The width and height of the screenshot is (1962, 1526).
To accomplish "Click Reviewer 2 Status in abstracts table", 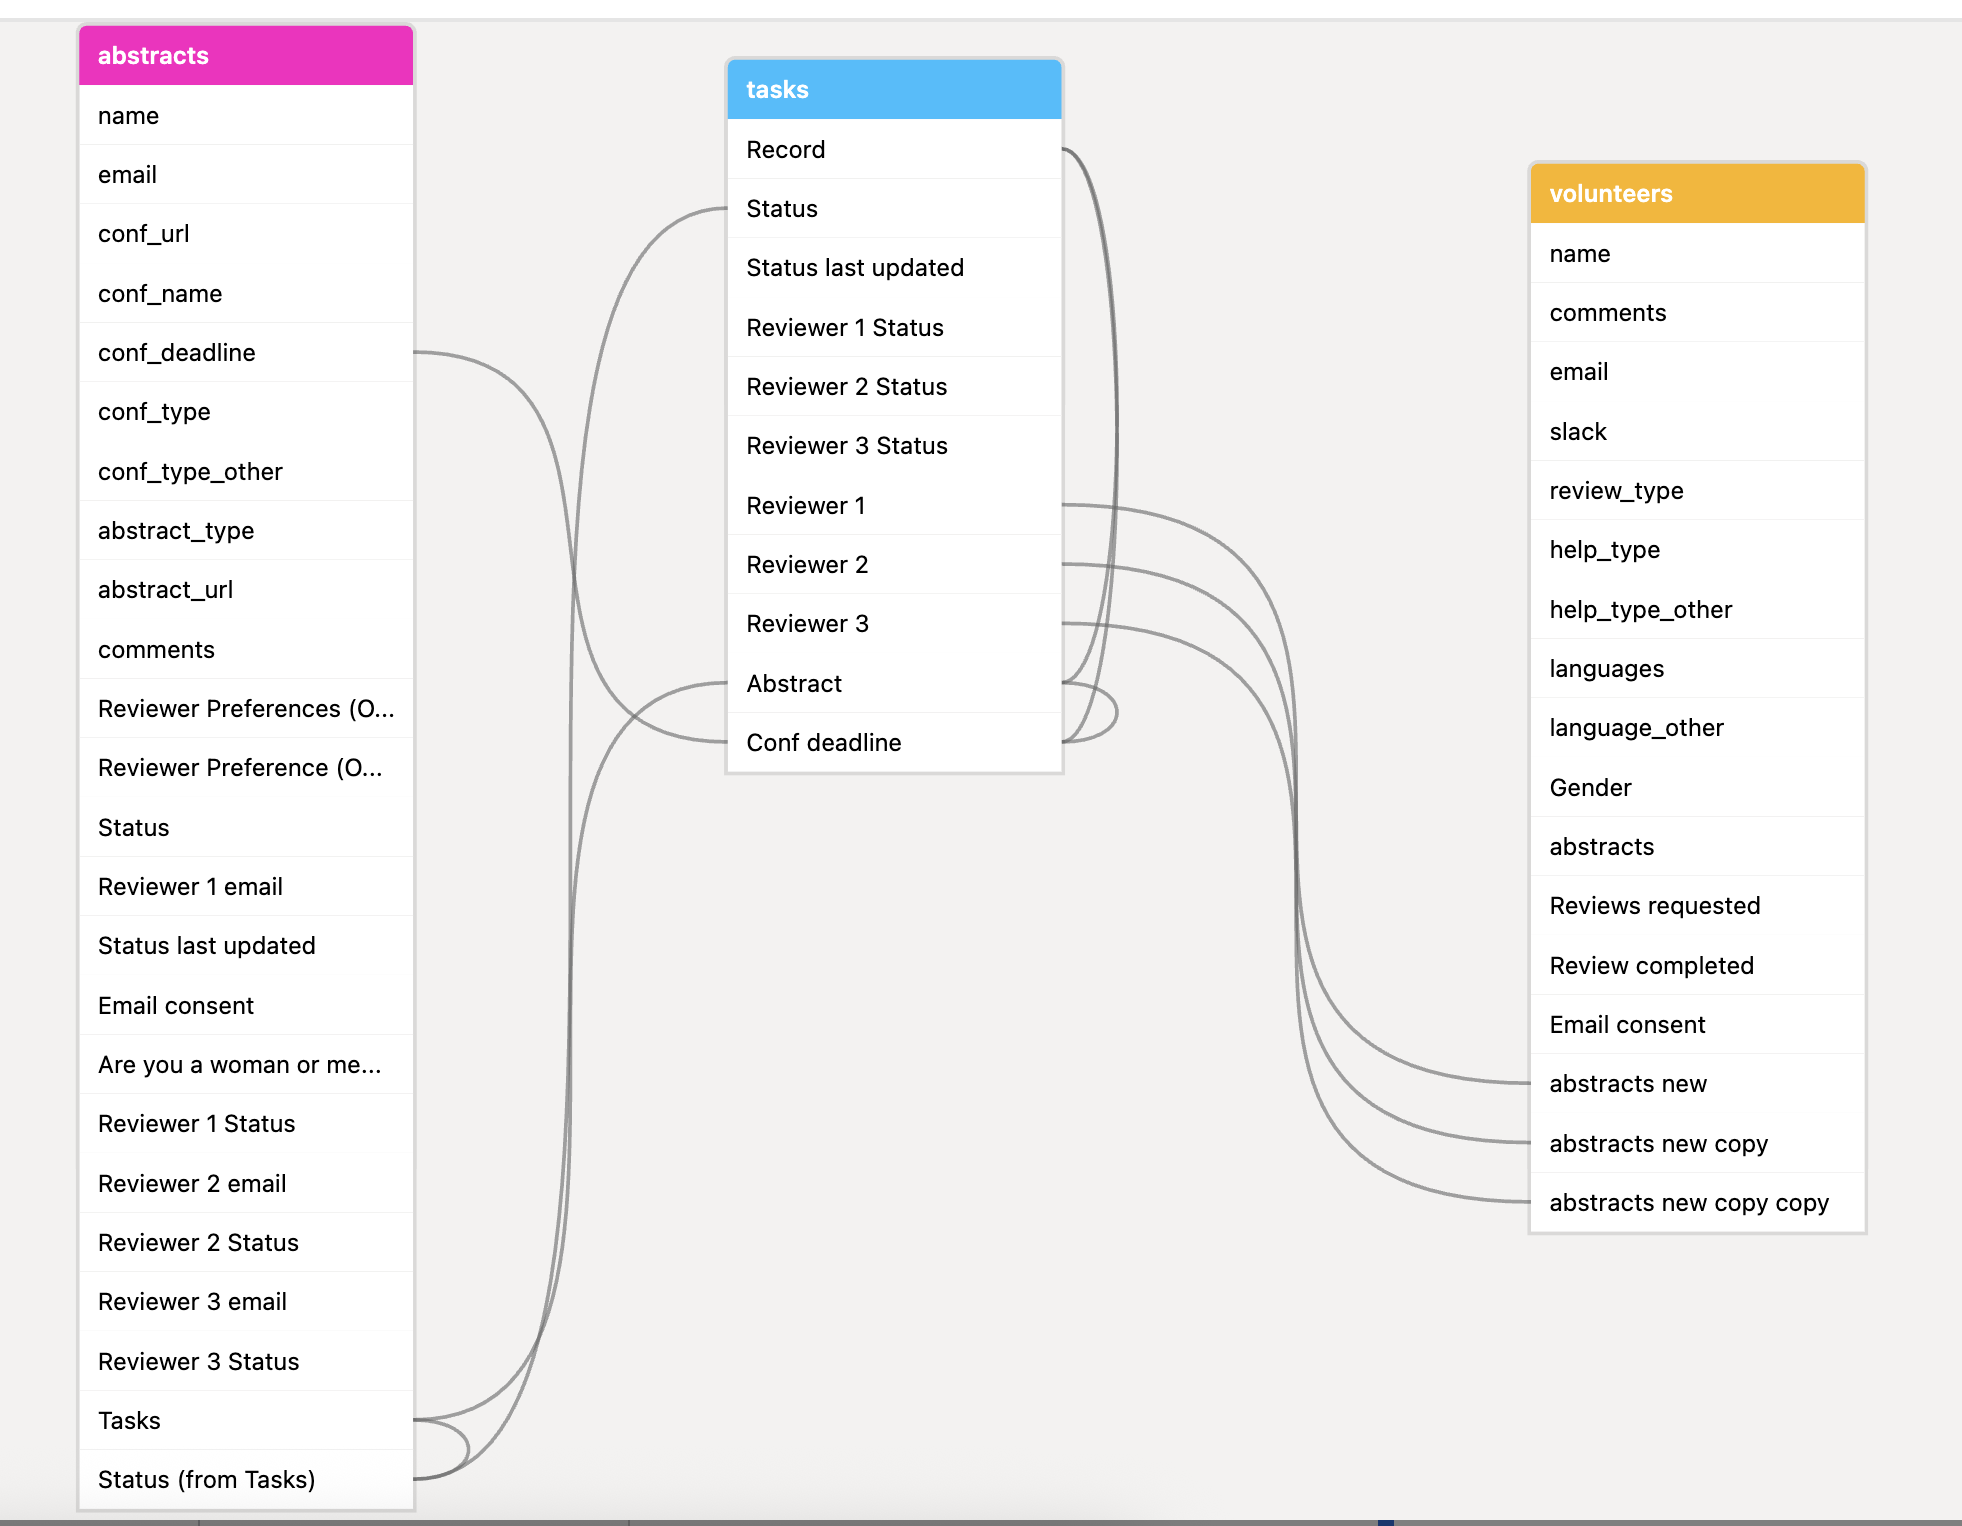I will click(246, 1243).
